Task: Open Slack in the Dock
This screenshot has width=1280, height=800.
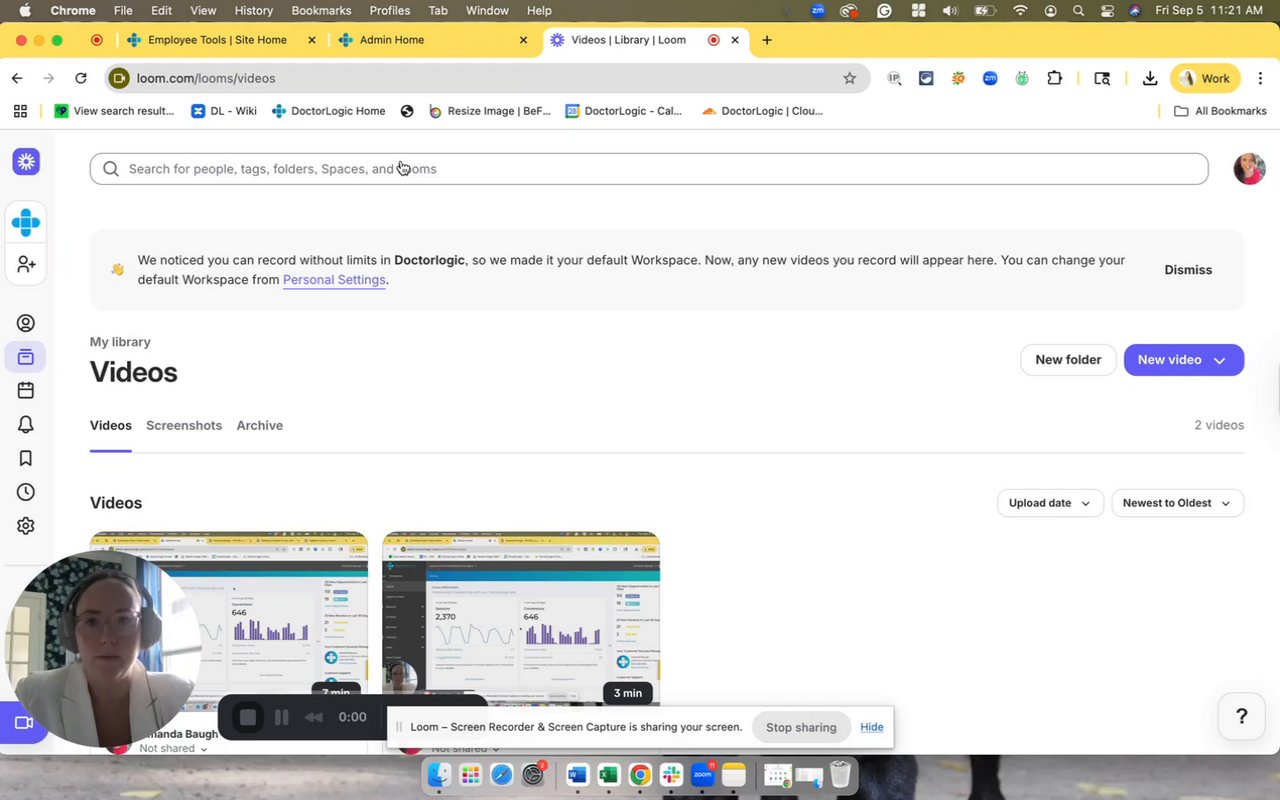Action: pos(671,774)
